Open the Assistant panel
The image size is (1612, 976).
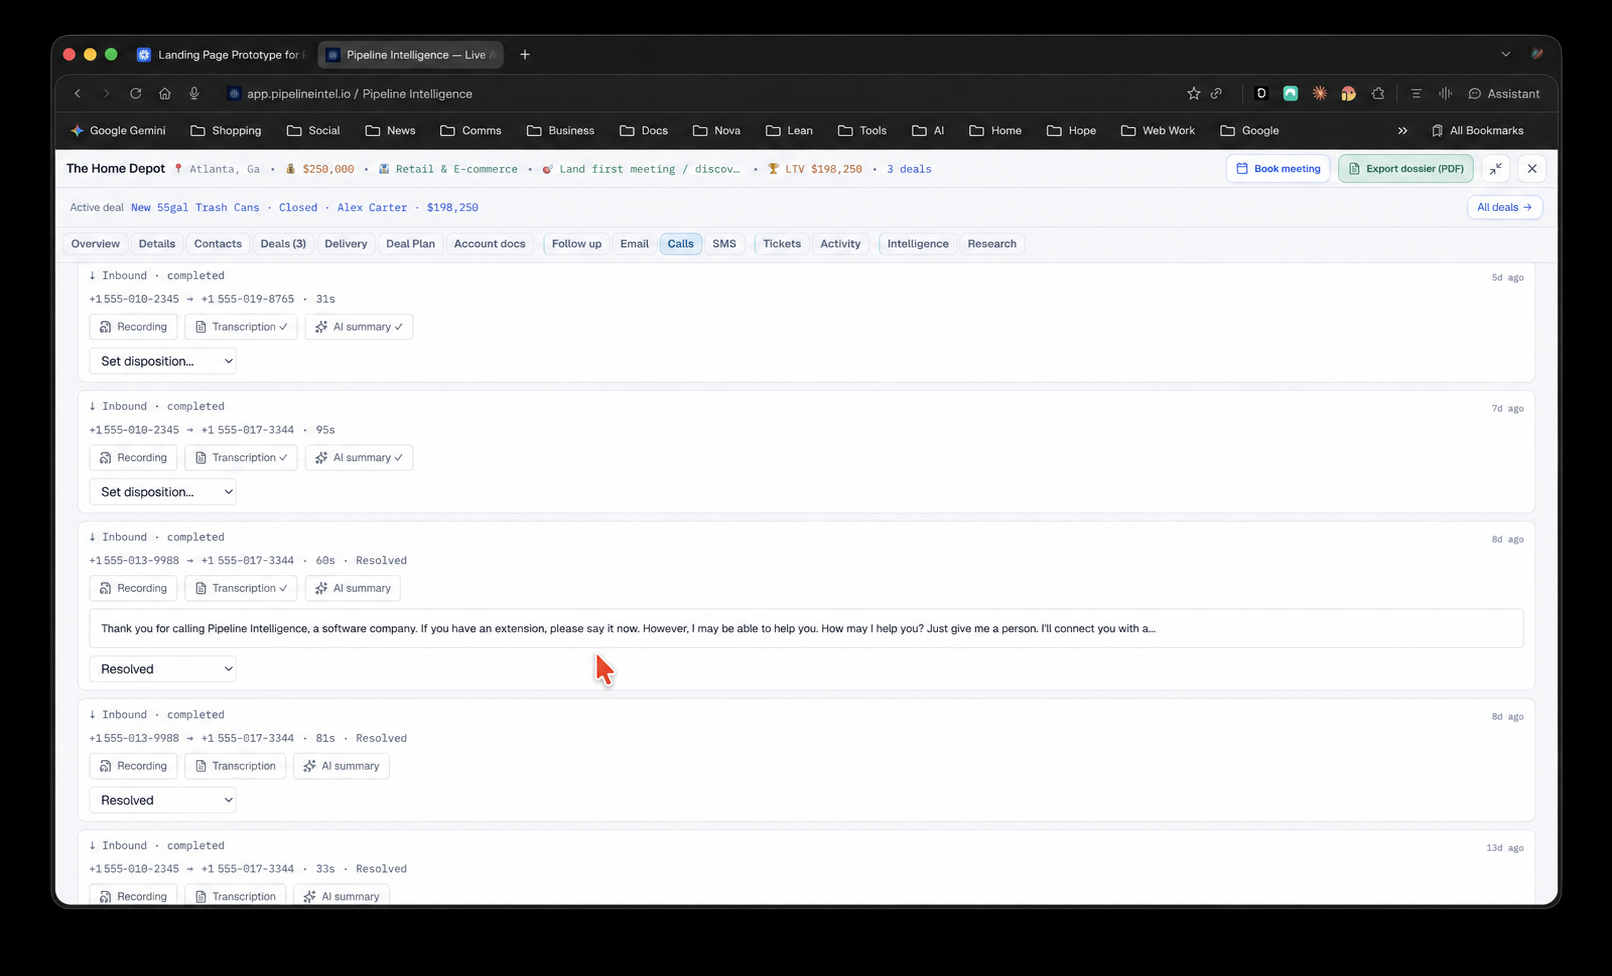click(1504, 93)
